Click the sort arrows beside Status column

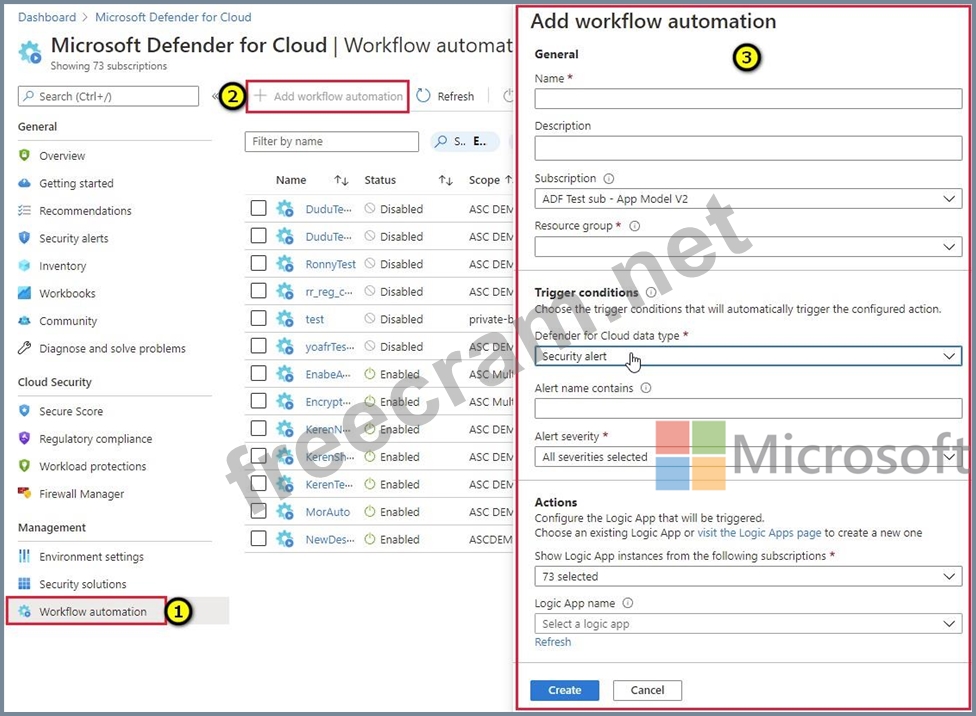[445, 180]
